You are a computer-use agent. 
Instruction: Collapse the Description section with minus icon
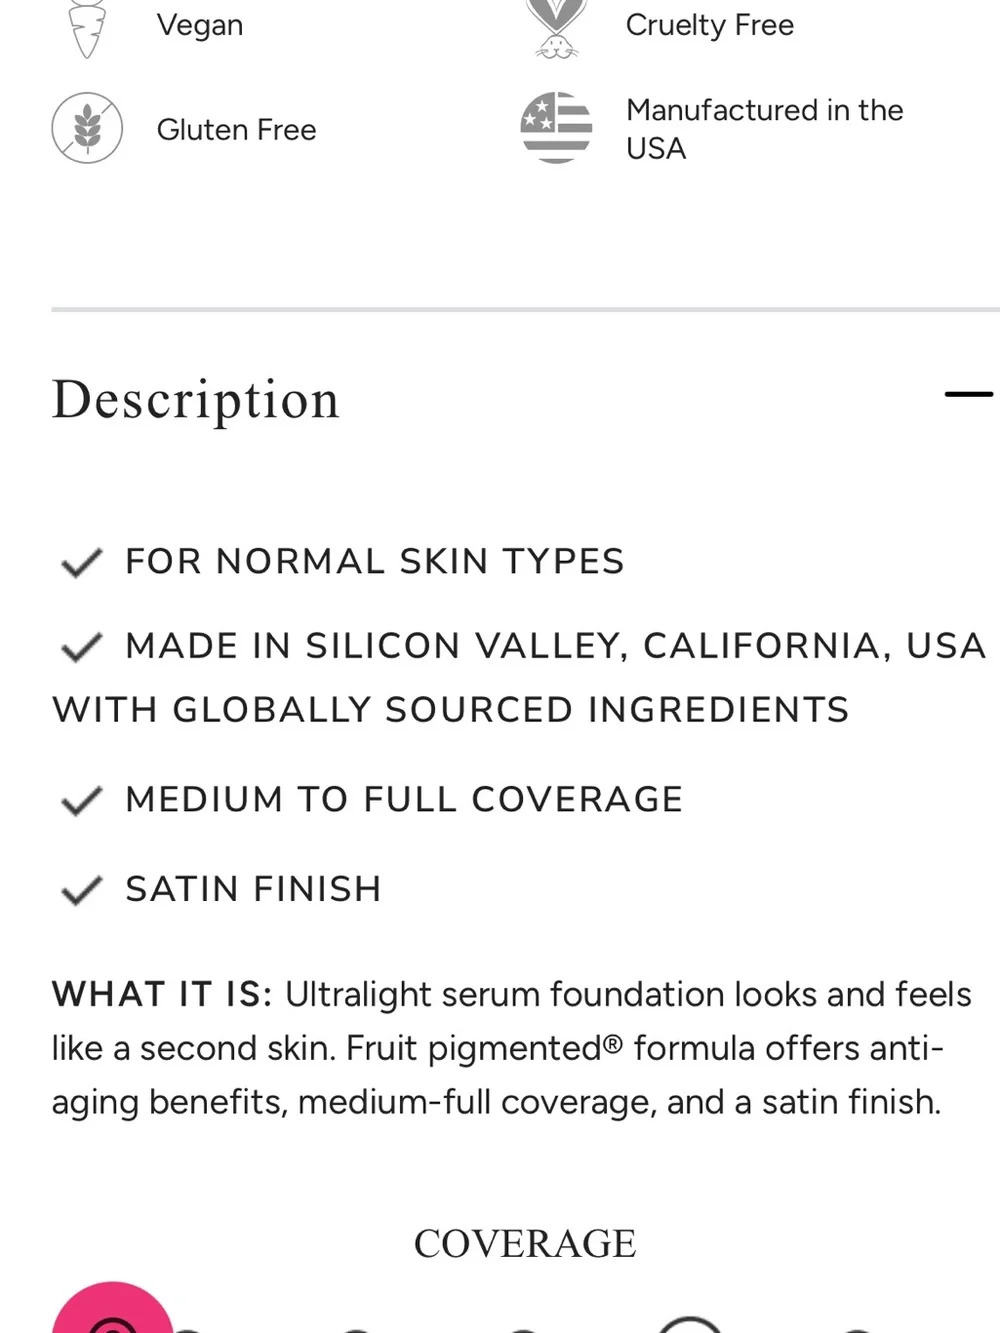coord(968,395)
